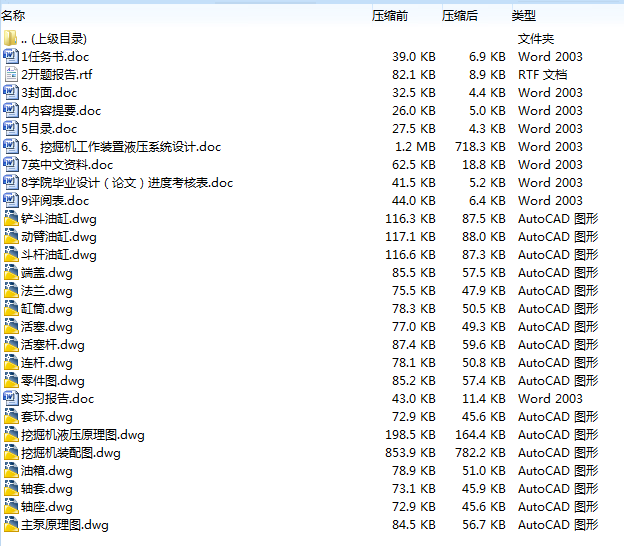The width and height of the screenshot is (624, 546).
Task: Click the AutoCAD icon for 铲斗油缸.dwg
Action: (x=11, y=218)
